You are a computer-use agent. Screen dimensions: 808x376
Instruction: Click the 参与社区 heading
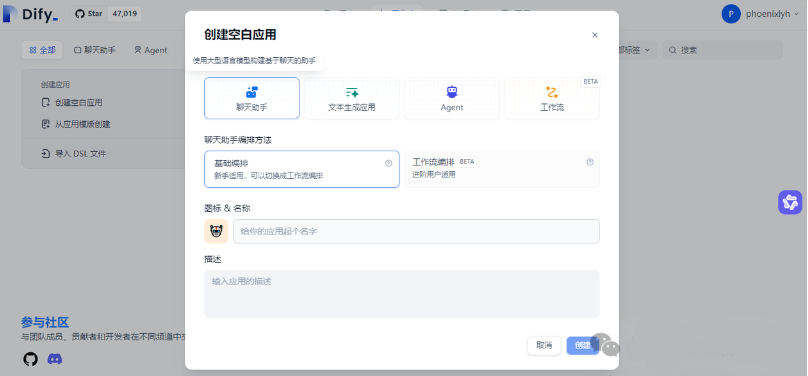[45, 322]
